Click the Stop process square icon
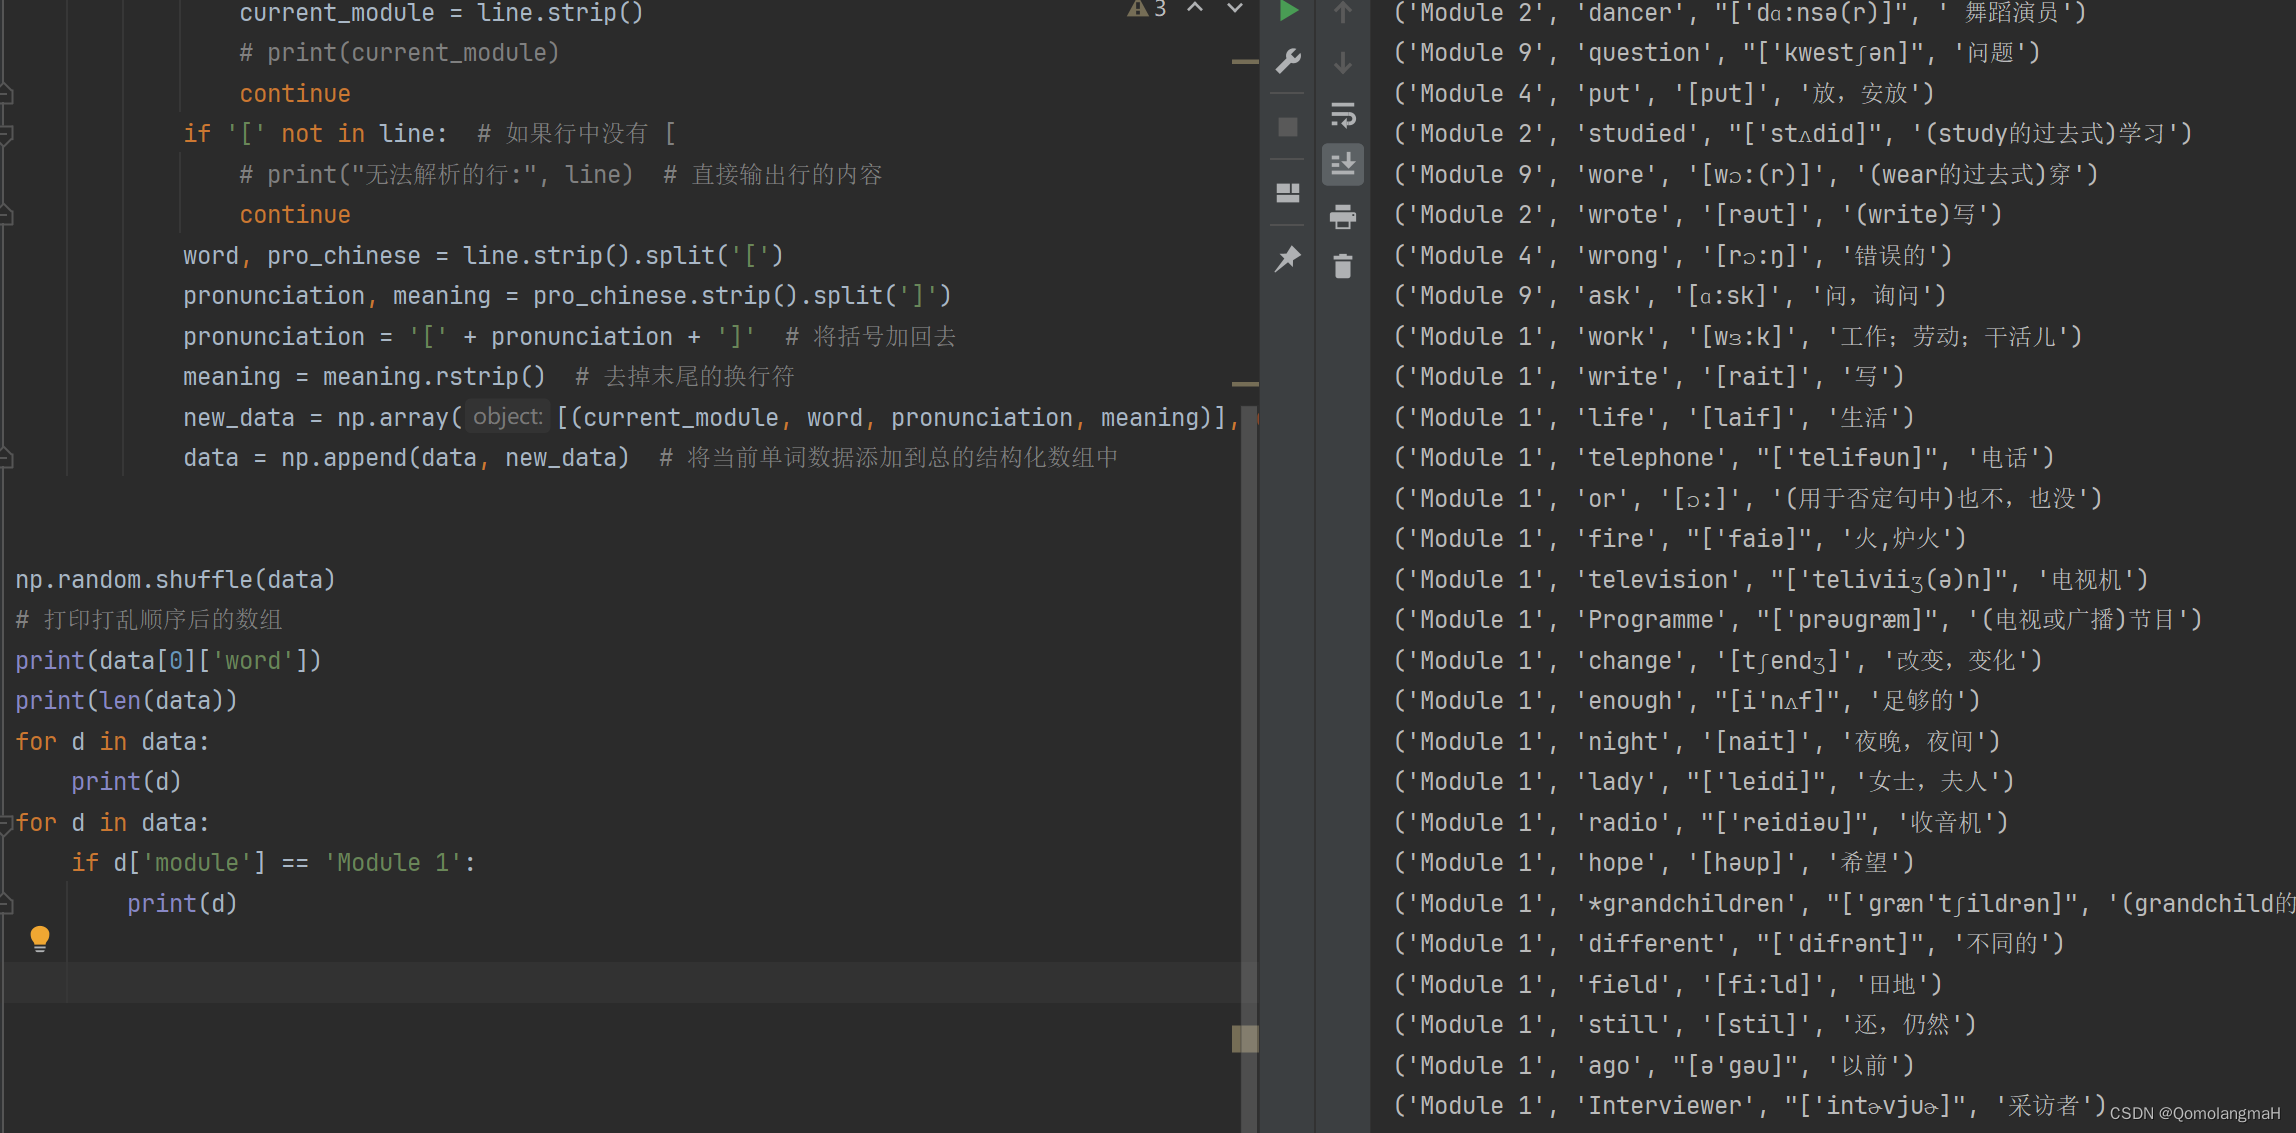2296x1133 pixels. (x=1288, y=127)
